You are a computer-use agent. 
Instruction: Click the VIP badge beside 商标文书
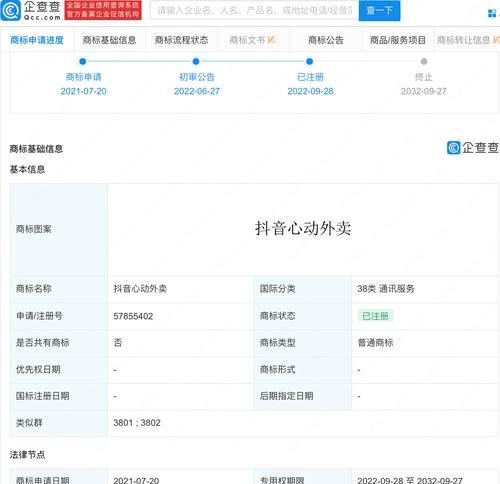(271, 40)
